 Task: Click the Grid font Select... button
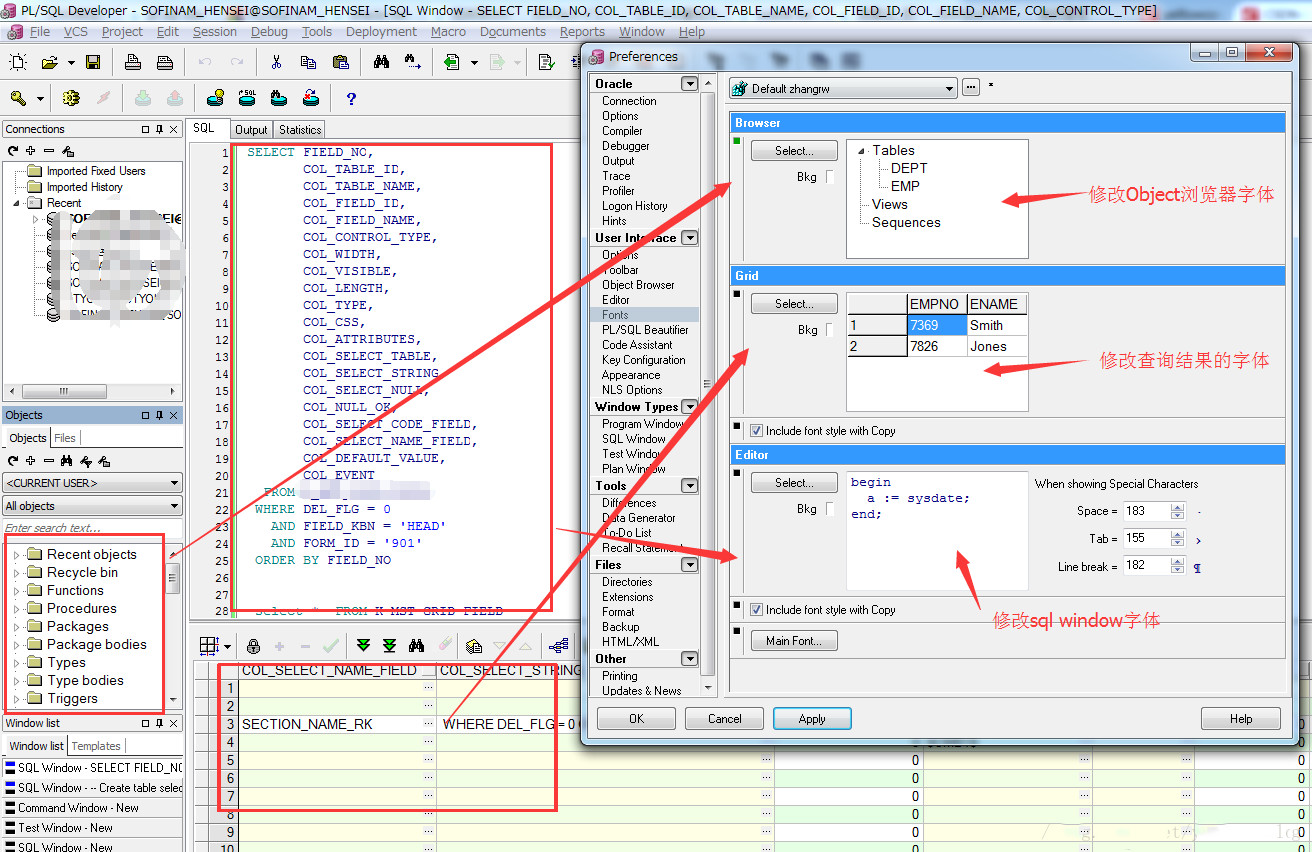[x=794, y=304]
